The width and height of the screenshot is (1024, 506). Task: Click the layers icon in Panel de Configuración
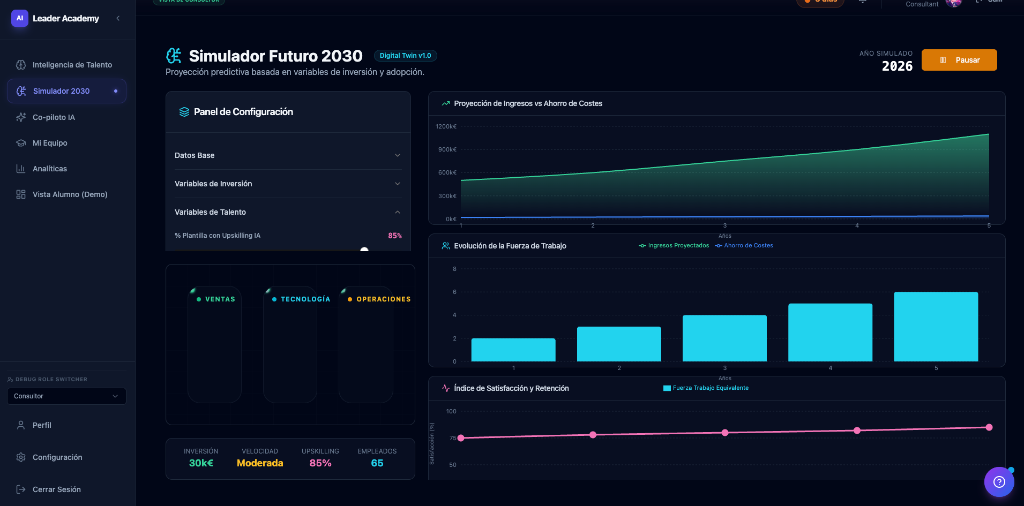[x=184, y=112]
